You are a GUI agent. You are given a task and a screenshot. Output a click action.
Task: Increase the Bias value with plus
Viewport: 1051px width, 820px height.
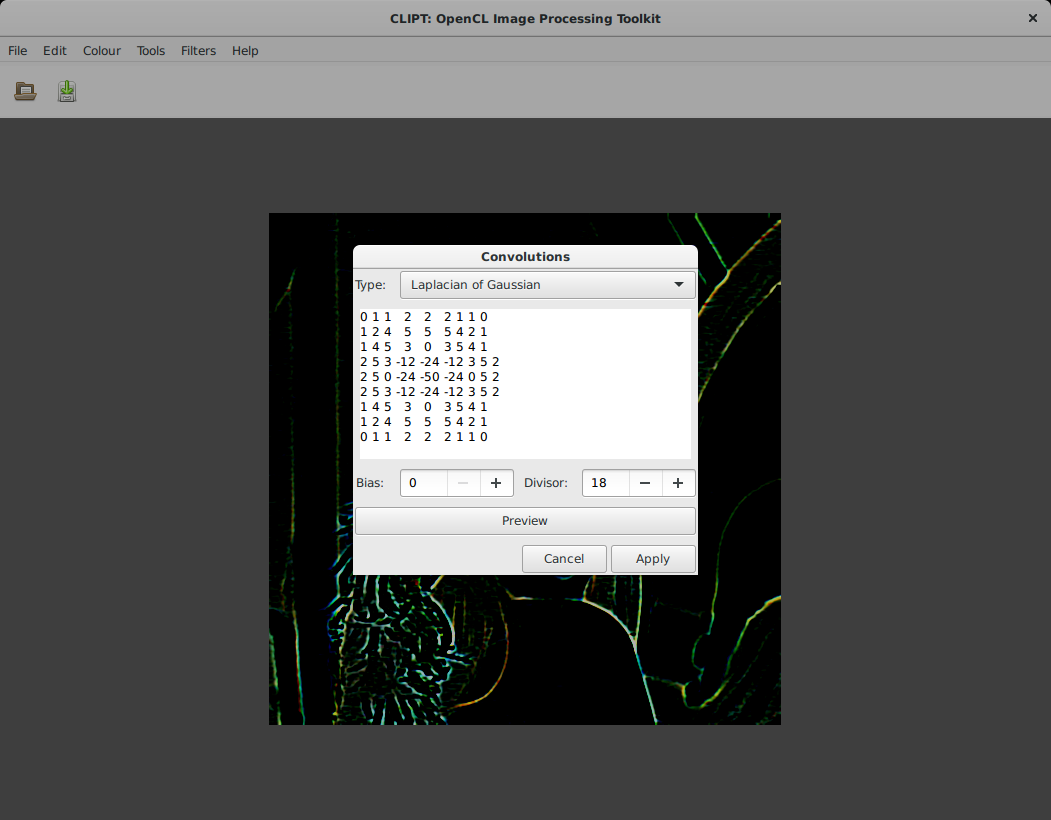click(495, 483)
